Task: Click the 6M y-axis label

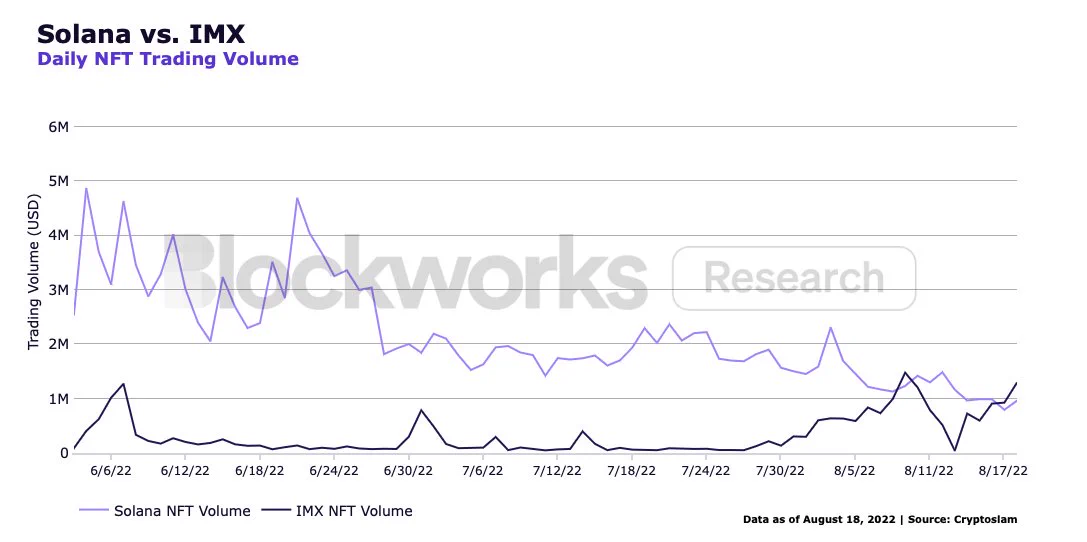Action: (x=58, y=127)
